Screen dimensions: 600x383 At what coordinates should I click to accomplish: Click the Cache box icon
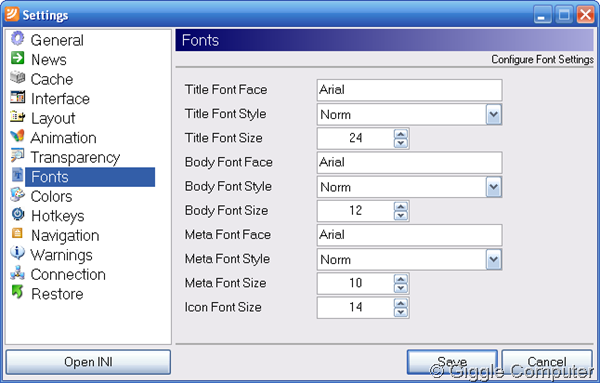18,77
